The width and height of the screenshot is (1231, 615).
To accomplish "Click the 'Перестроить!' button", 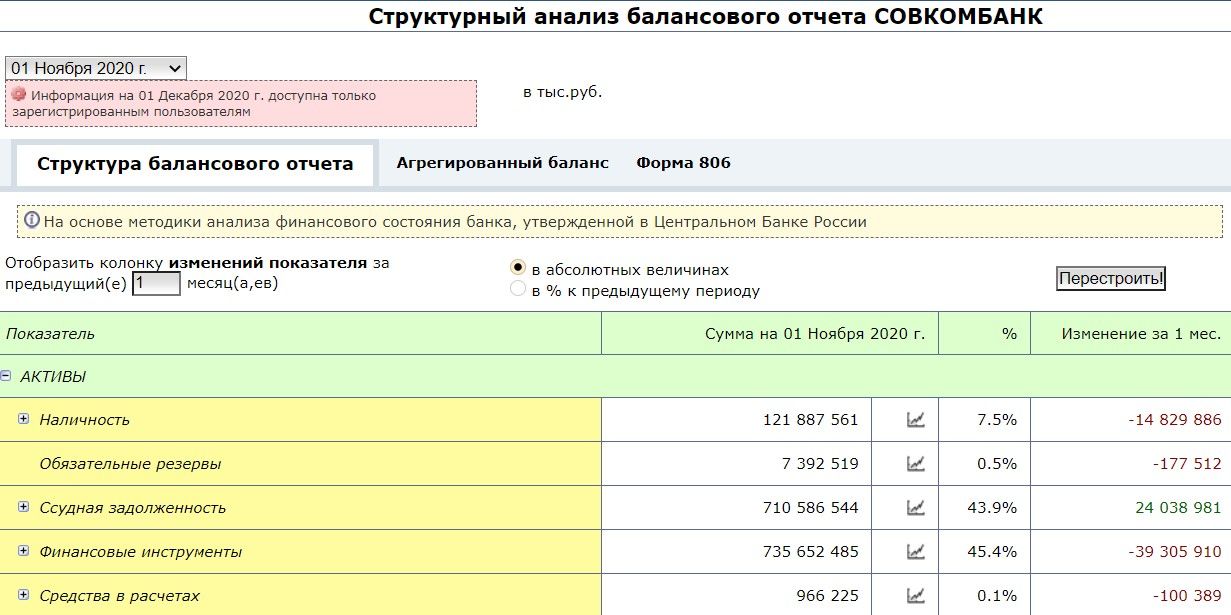I will pos(1111,279).
